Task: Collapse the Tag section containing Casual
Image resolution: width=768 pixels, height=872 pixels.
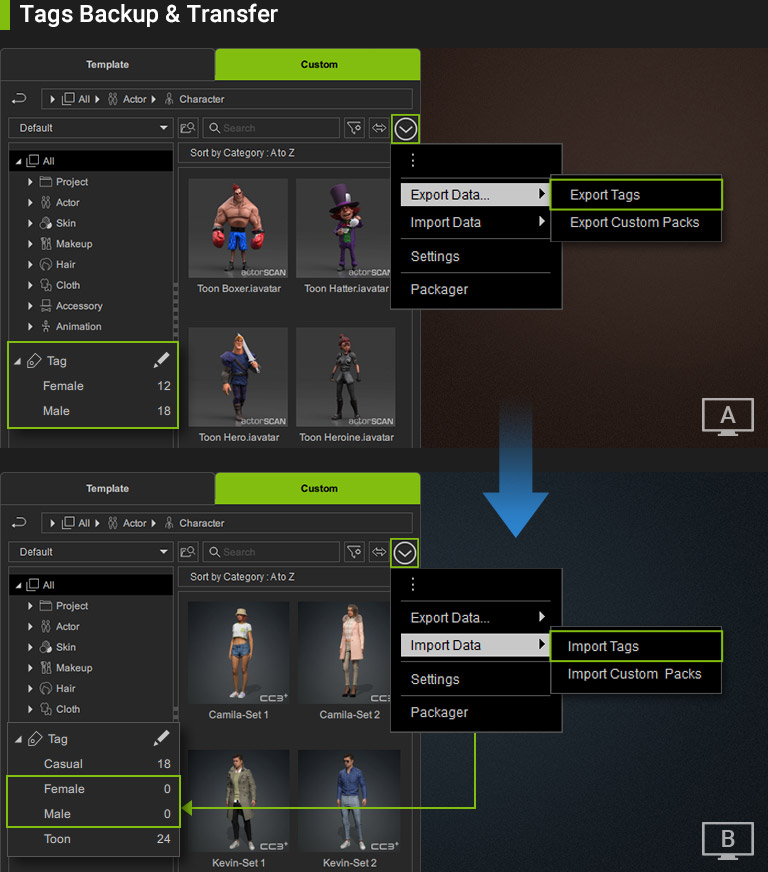Action: click(18, 739)
